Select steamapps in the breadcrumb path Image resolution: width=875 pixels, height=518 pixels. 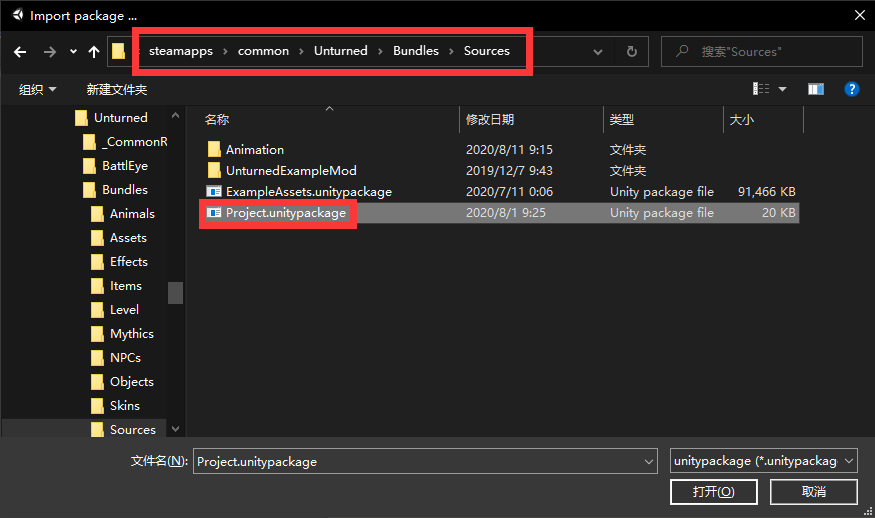pos(181,51)
